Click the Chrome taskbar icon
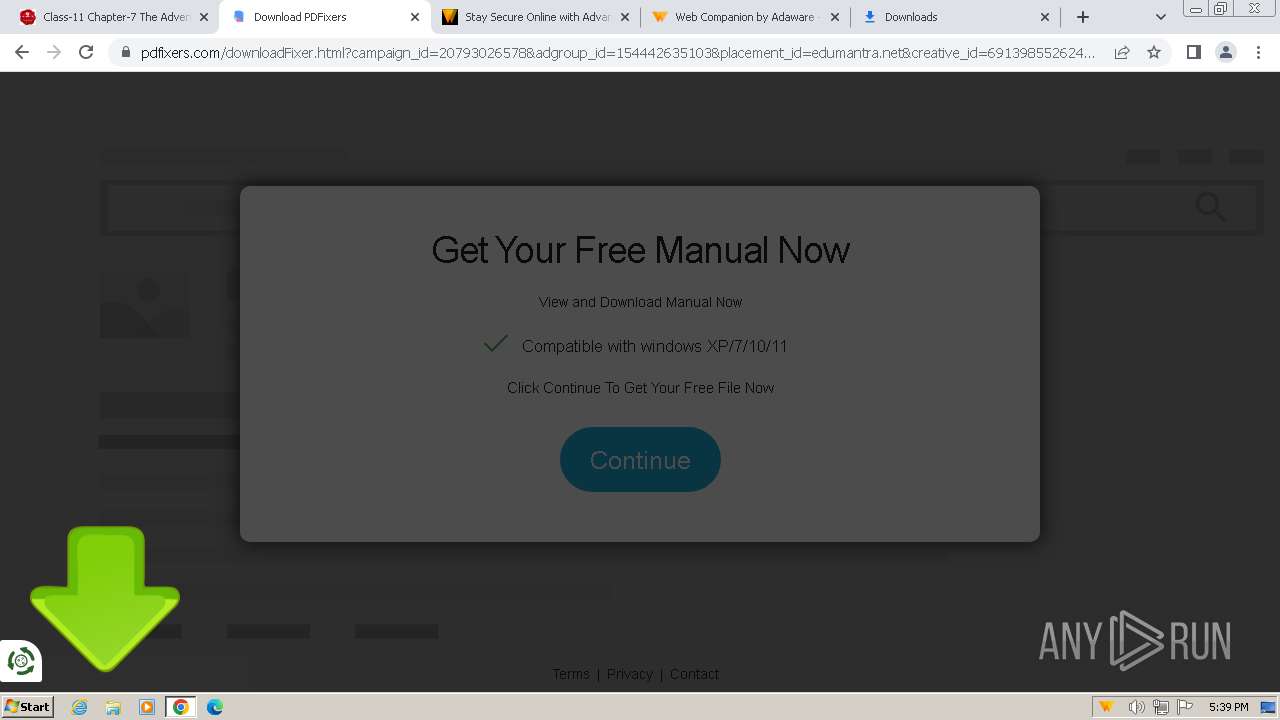Image resolution: width=1280 pixels, height=720 pixels. [181, 707]
